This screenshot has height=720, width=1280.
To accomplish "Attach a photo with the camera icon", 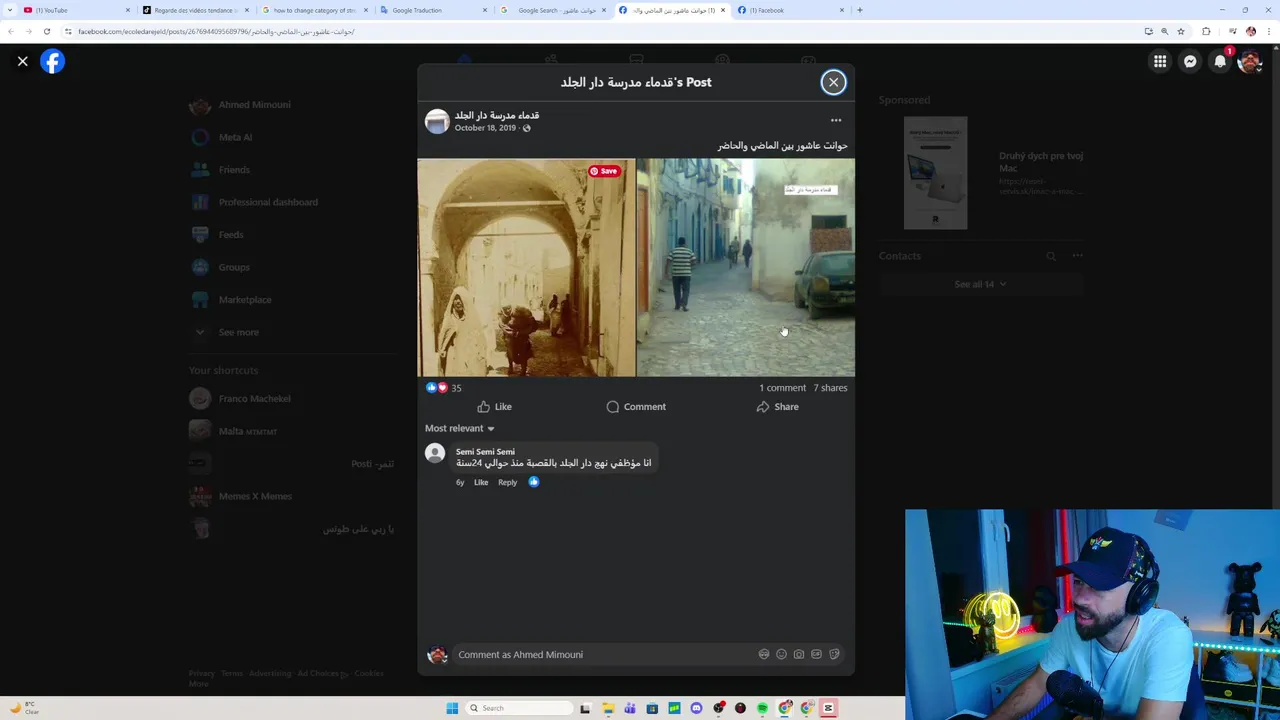I will (x=799, y=654).
